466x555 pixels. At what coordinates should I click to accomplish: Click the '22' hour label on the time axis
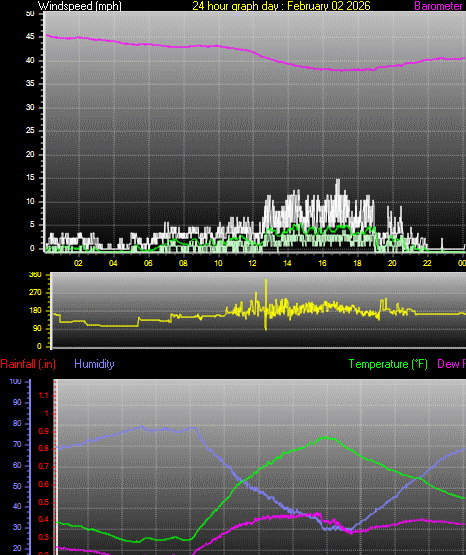(427, 263)
